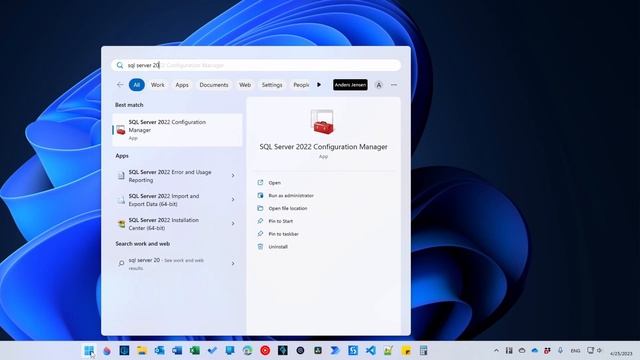The height and width of the screenshot is (360, 640).
Task: Choose Pin to Start
Action: click(275, 221)
